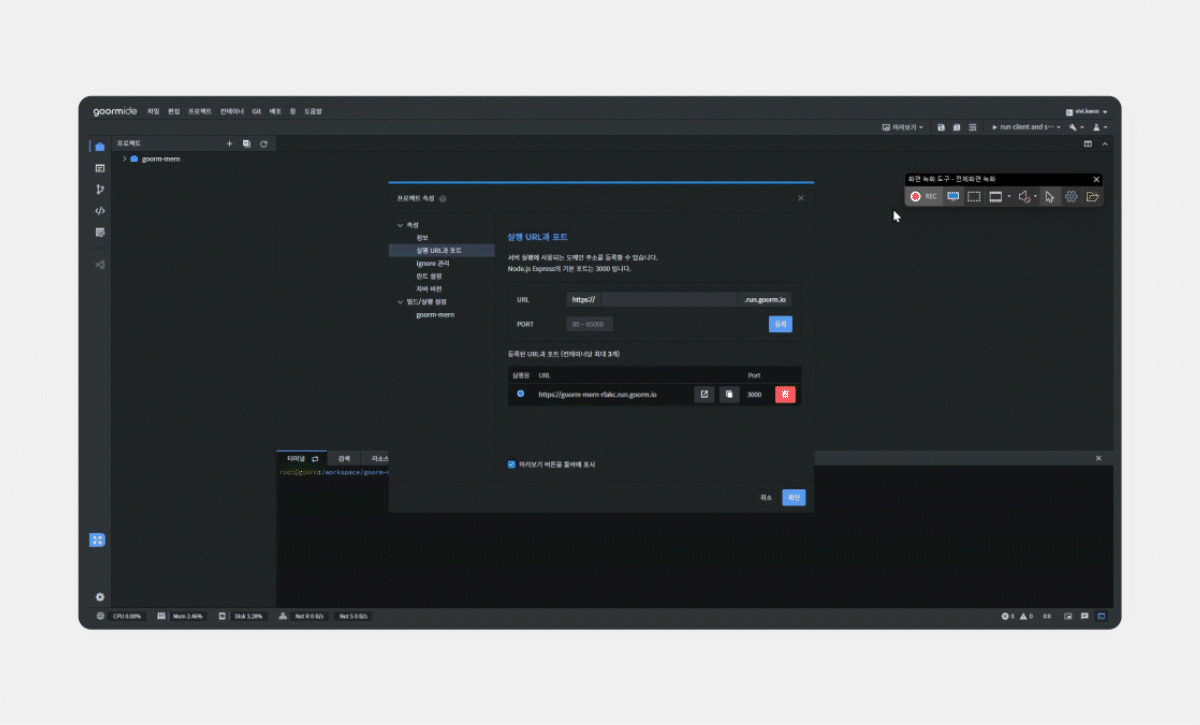Click the URL subdomain input field
The width and height of the screenshot is (1200, 725).
pyautogui.click(x=669, y=299)
